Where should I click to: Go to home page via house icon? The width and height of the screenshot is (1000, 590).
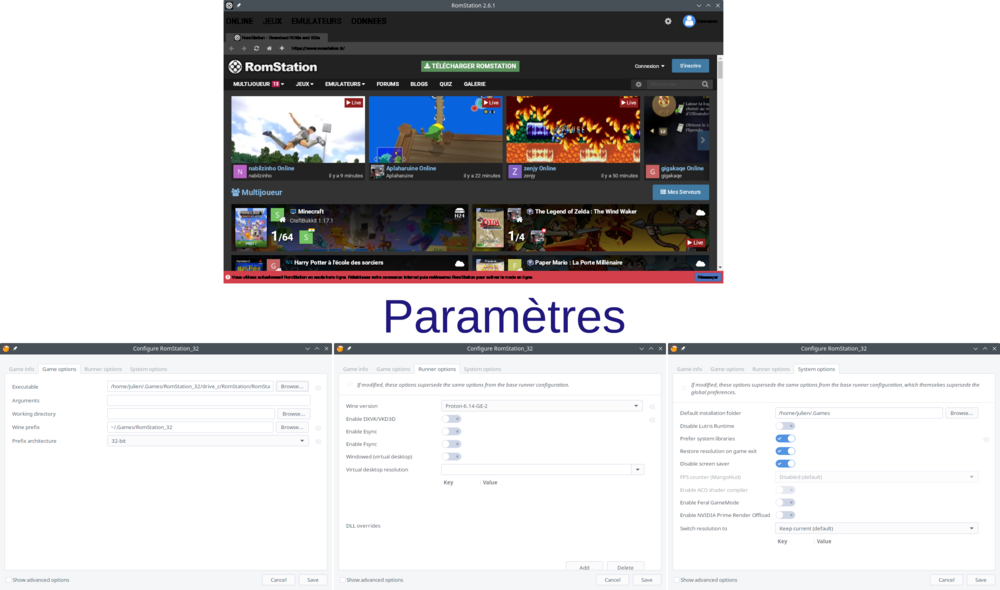click(x=269, y=48)
